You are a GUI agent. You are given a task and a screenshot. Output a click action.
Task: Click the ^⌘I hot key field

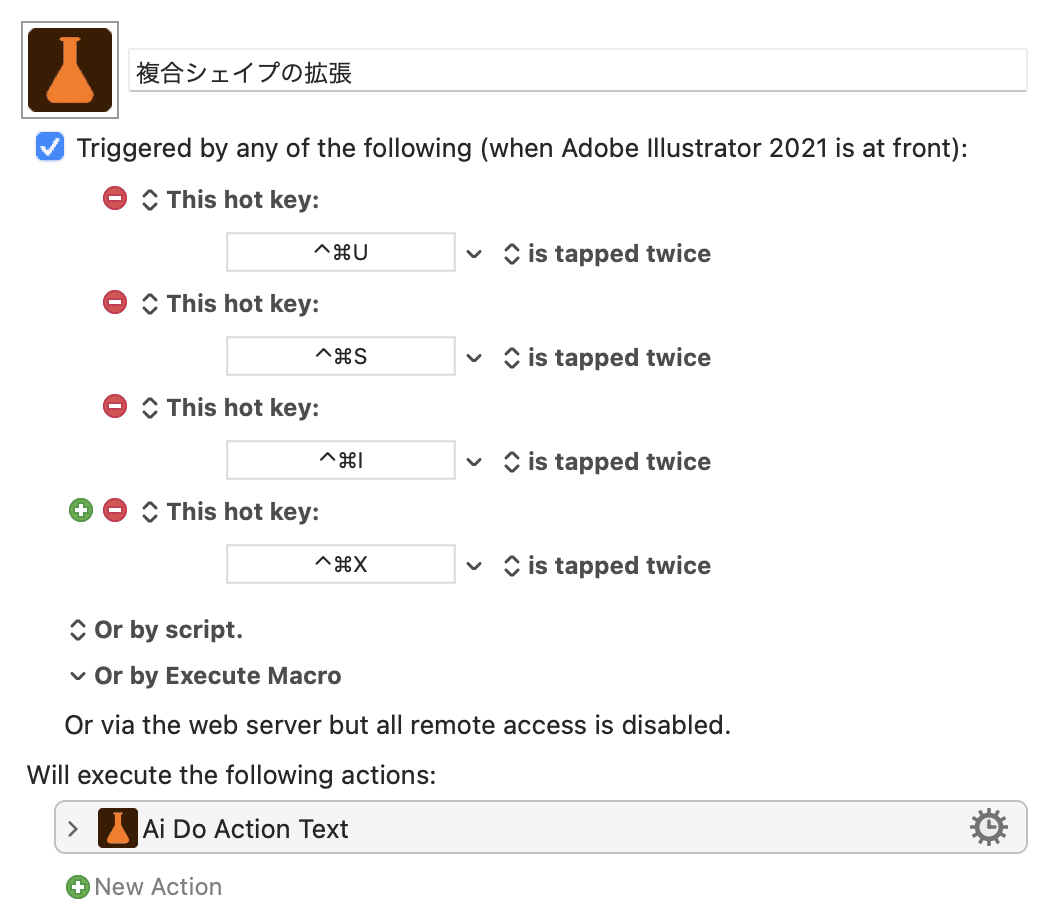coord(341,460)
